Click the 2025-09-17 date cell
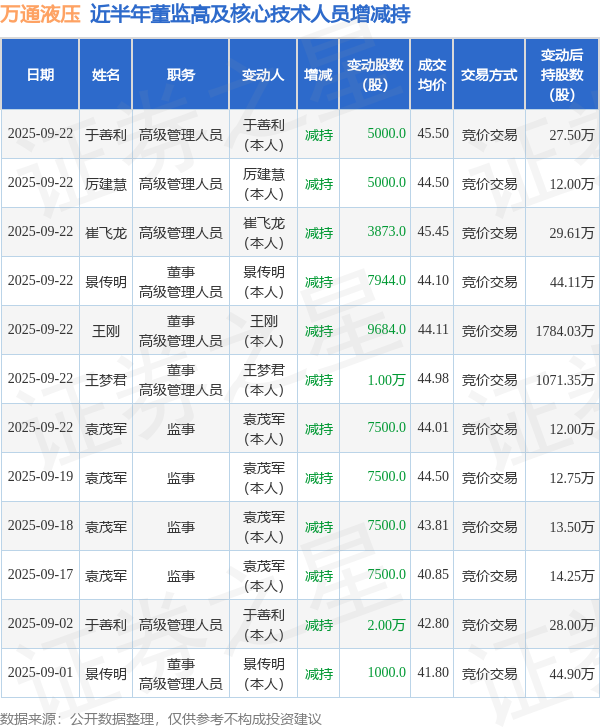Image resolution: width=600 pixels, height=728 pixels. click(40, 575)
